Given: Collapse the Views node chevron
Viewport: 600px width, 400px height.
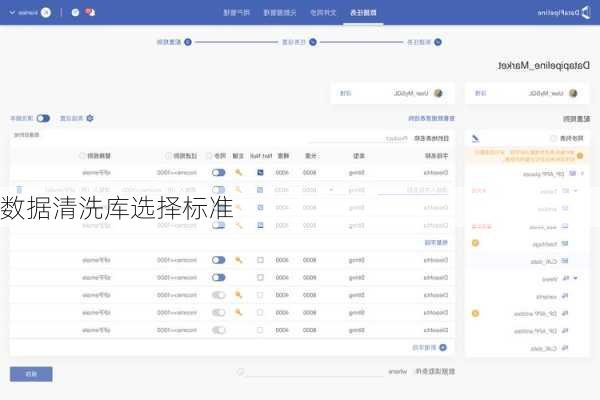Looking at the screenshot, I should point(576,278).
